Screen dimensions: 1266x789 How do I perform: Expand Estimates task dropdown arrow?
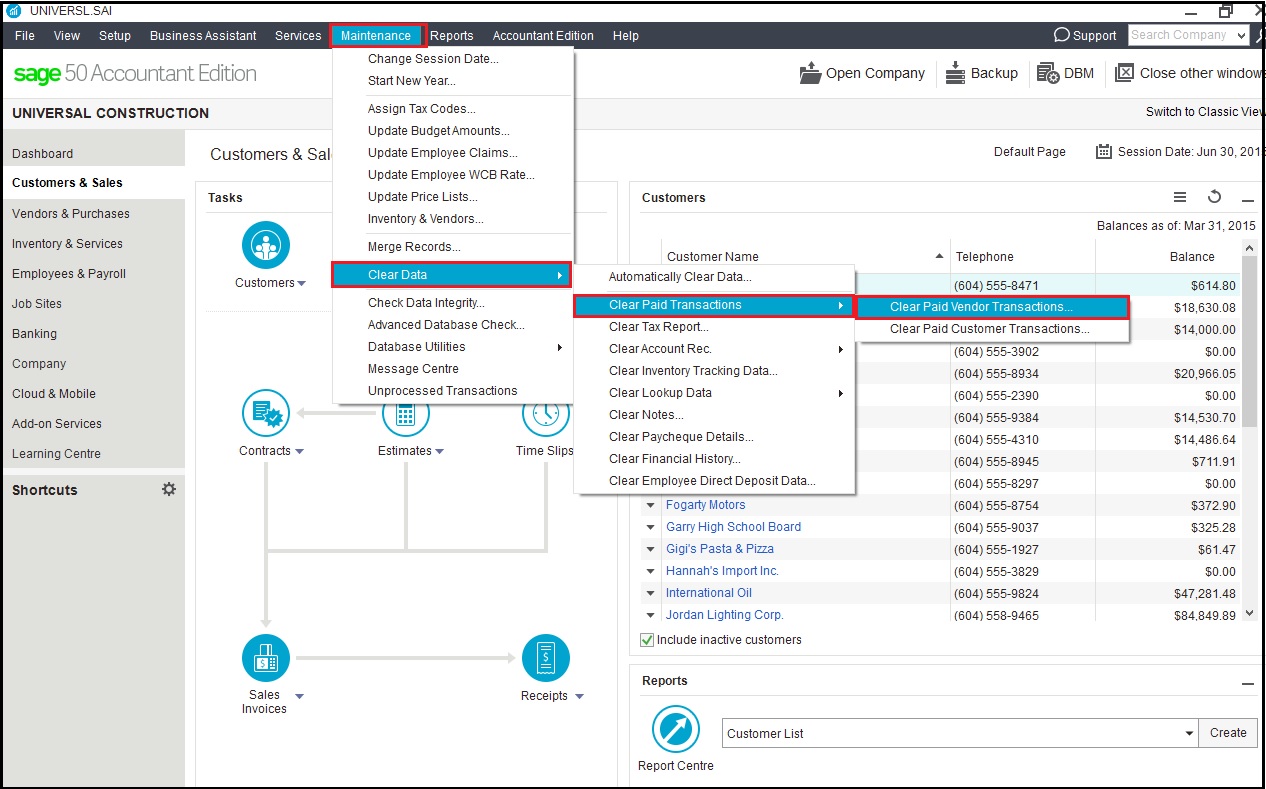(x=439, y=451)
